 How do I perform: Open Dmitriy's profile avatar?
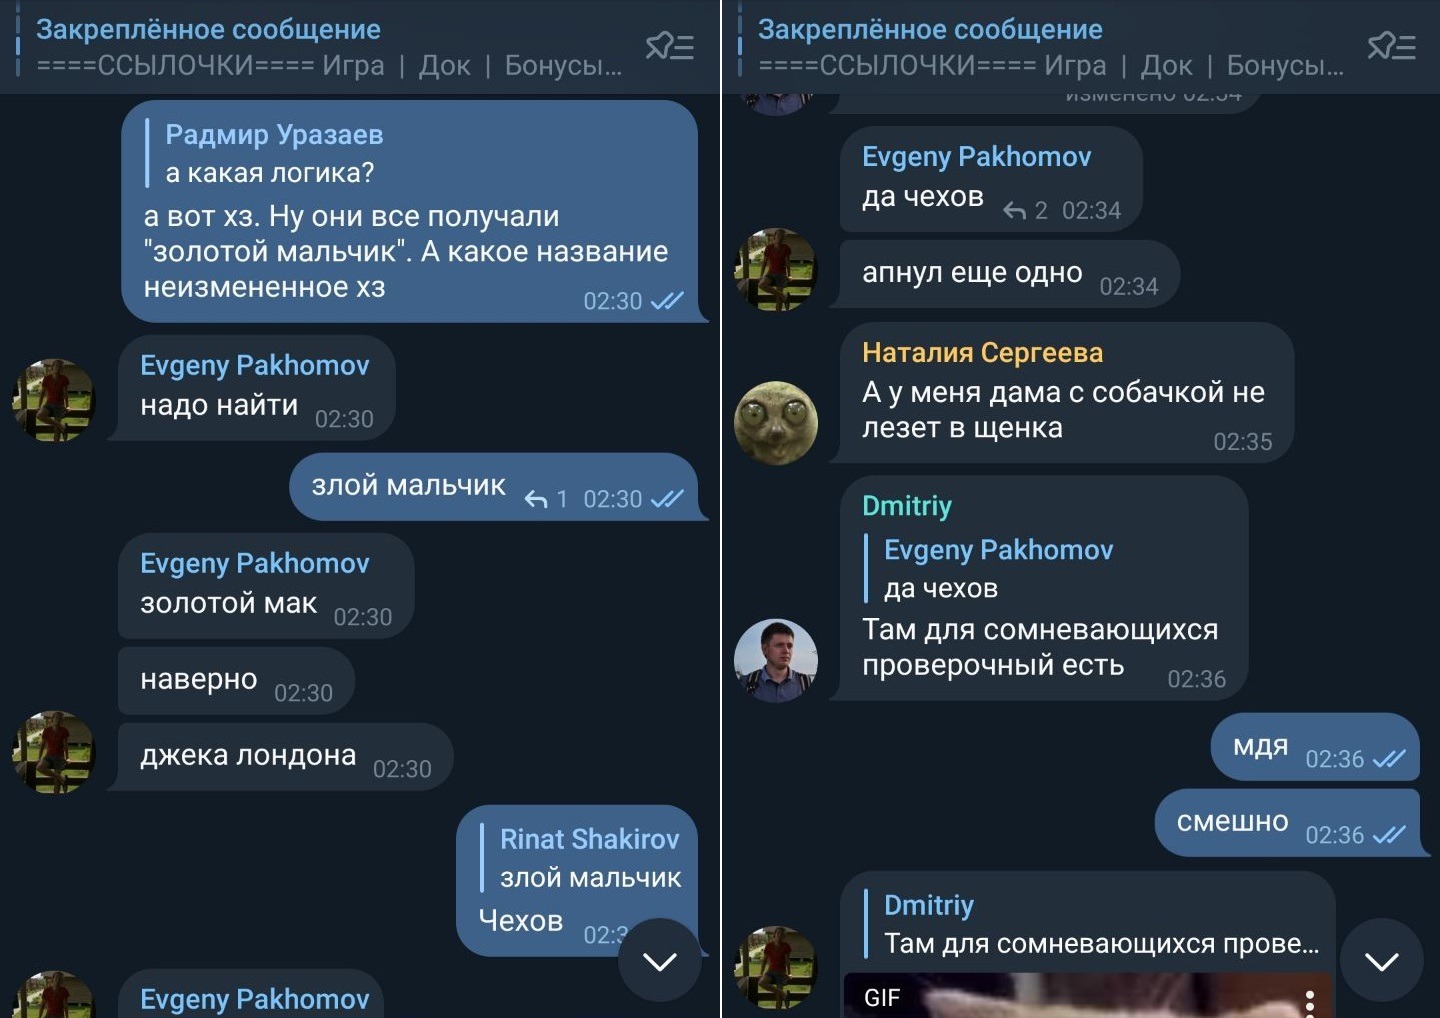click(776, 660)
